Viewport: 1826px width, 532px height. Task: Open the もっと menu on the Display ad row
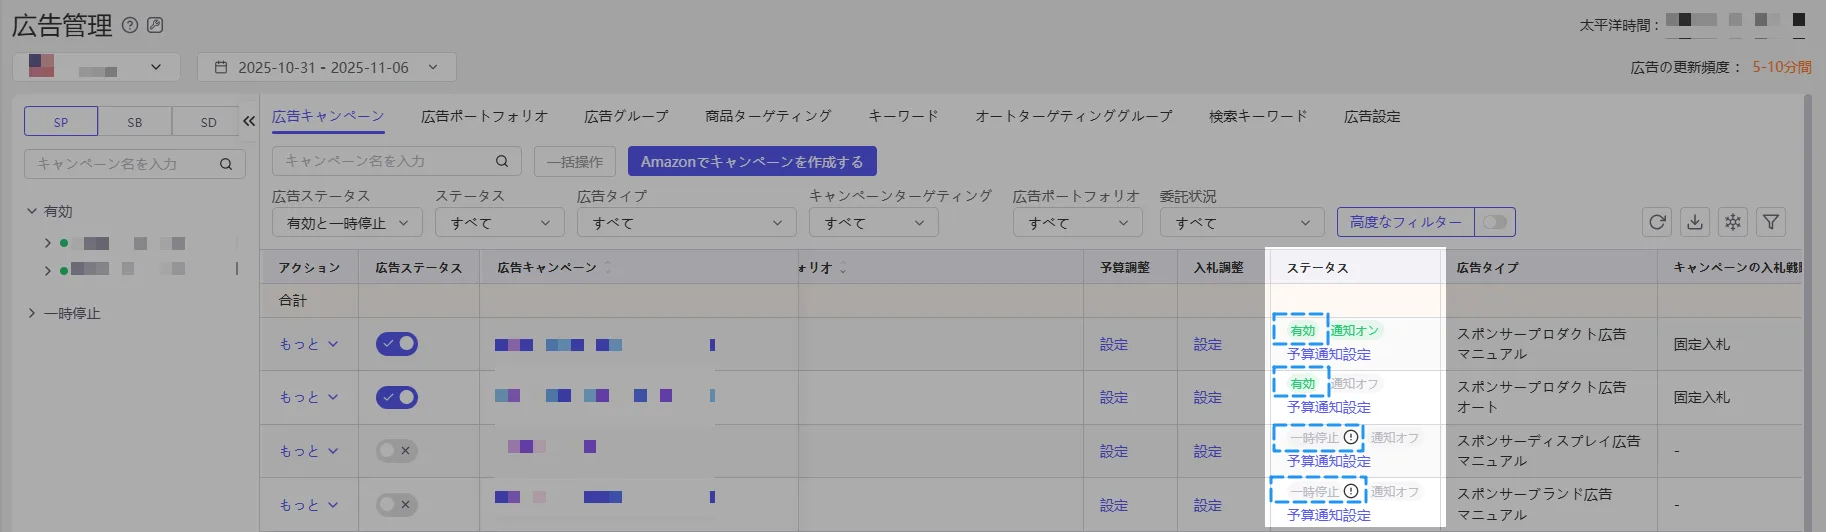309,451
